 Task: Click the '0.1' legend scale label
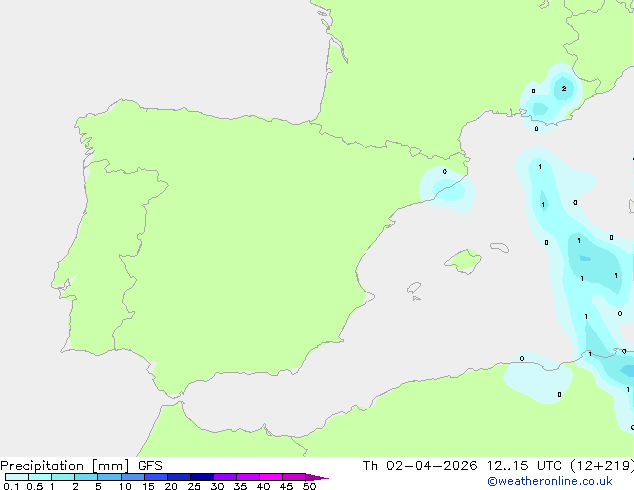click(11, 486)
